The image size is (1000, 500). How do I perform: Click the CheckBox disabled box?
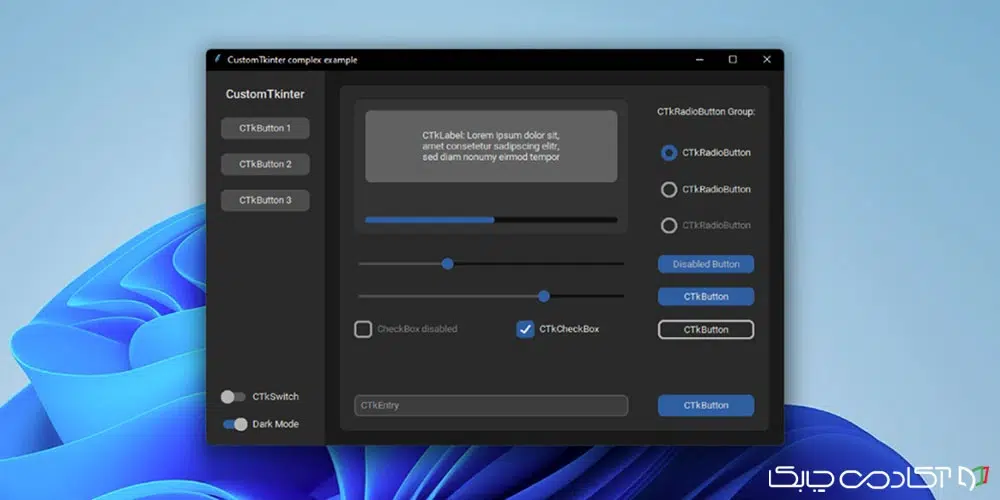click(x=363, y=329)
